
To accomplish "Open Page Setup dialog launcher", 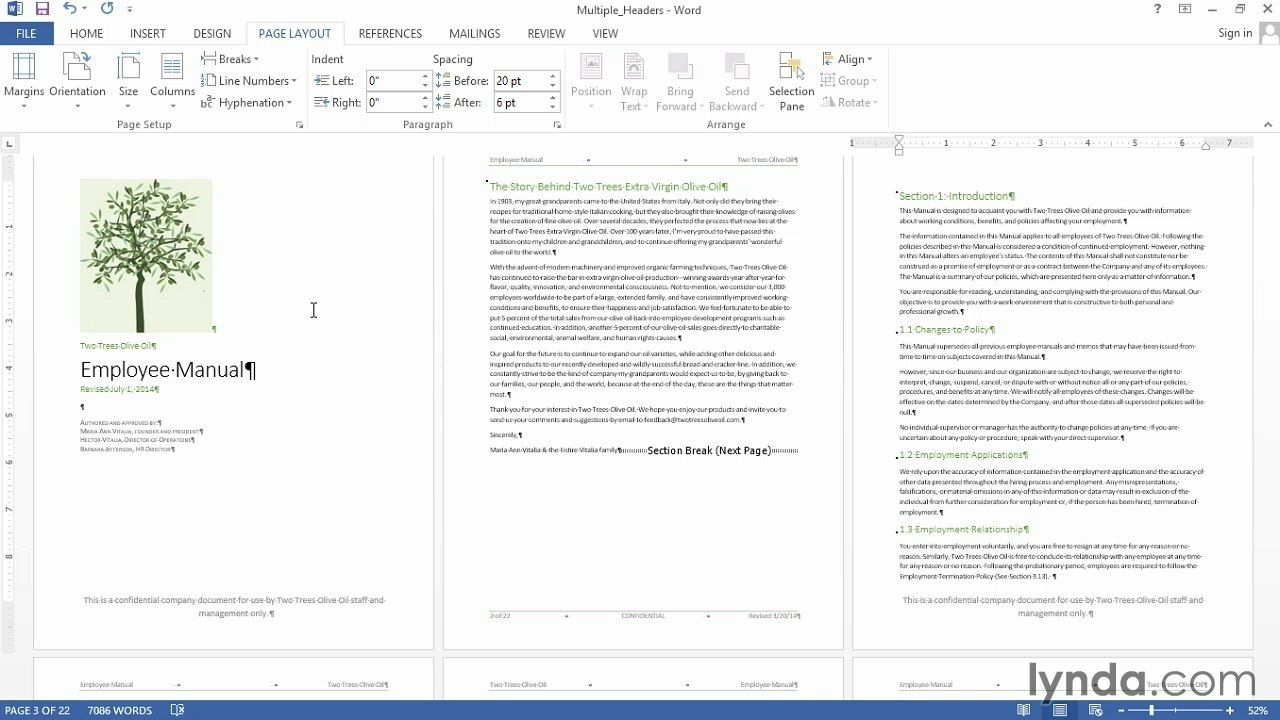I will pos(299,125).
